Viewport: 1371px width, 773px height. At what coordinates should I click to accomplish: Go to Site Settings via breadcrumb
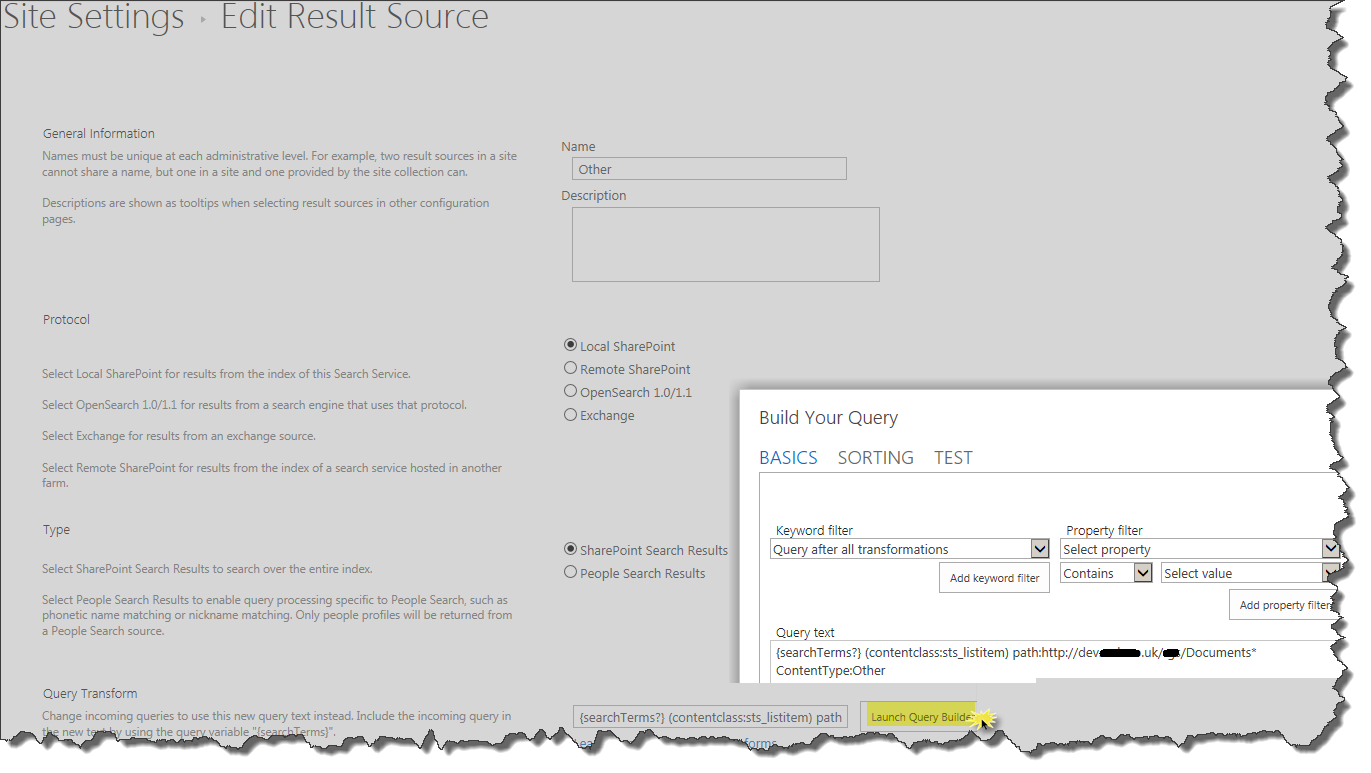pos(94,17)
